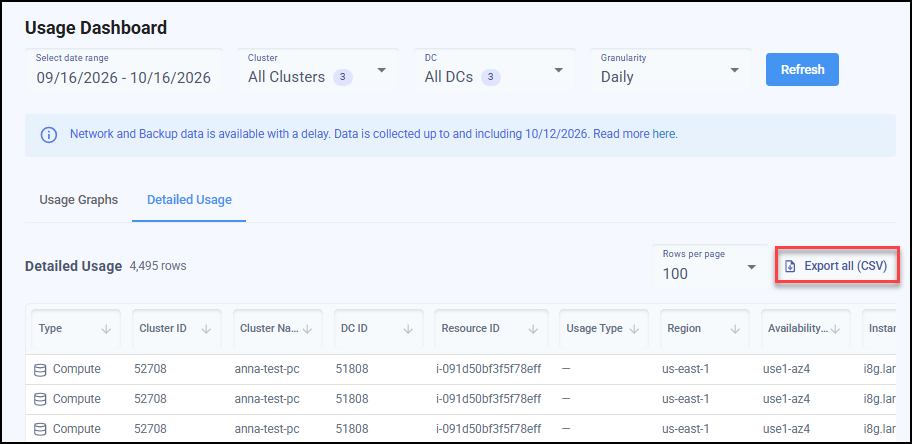912x444 pixels.
Task: Click the Refresh button
Action: tap(802, 70)
